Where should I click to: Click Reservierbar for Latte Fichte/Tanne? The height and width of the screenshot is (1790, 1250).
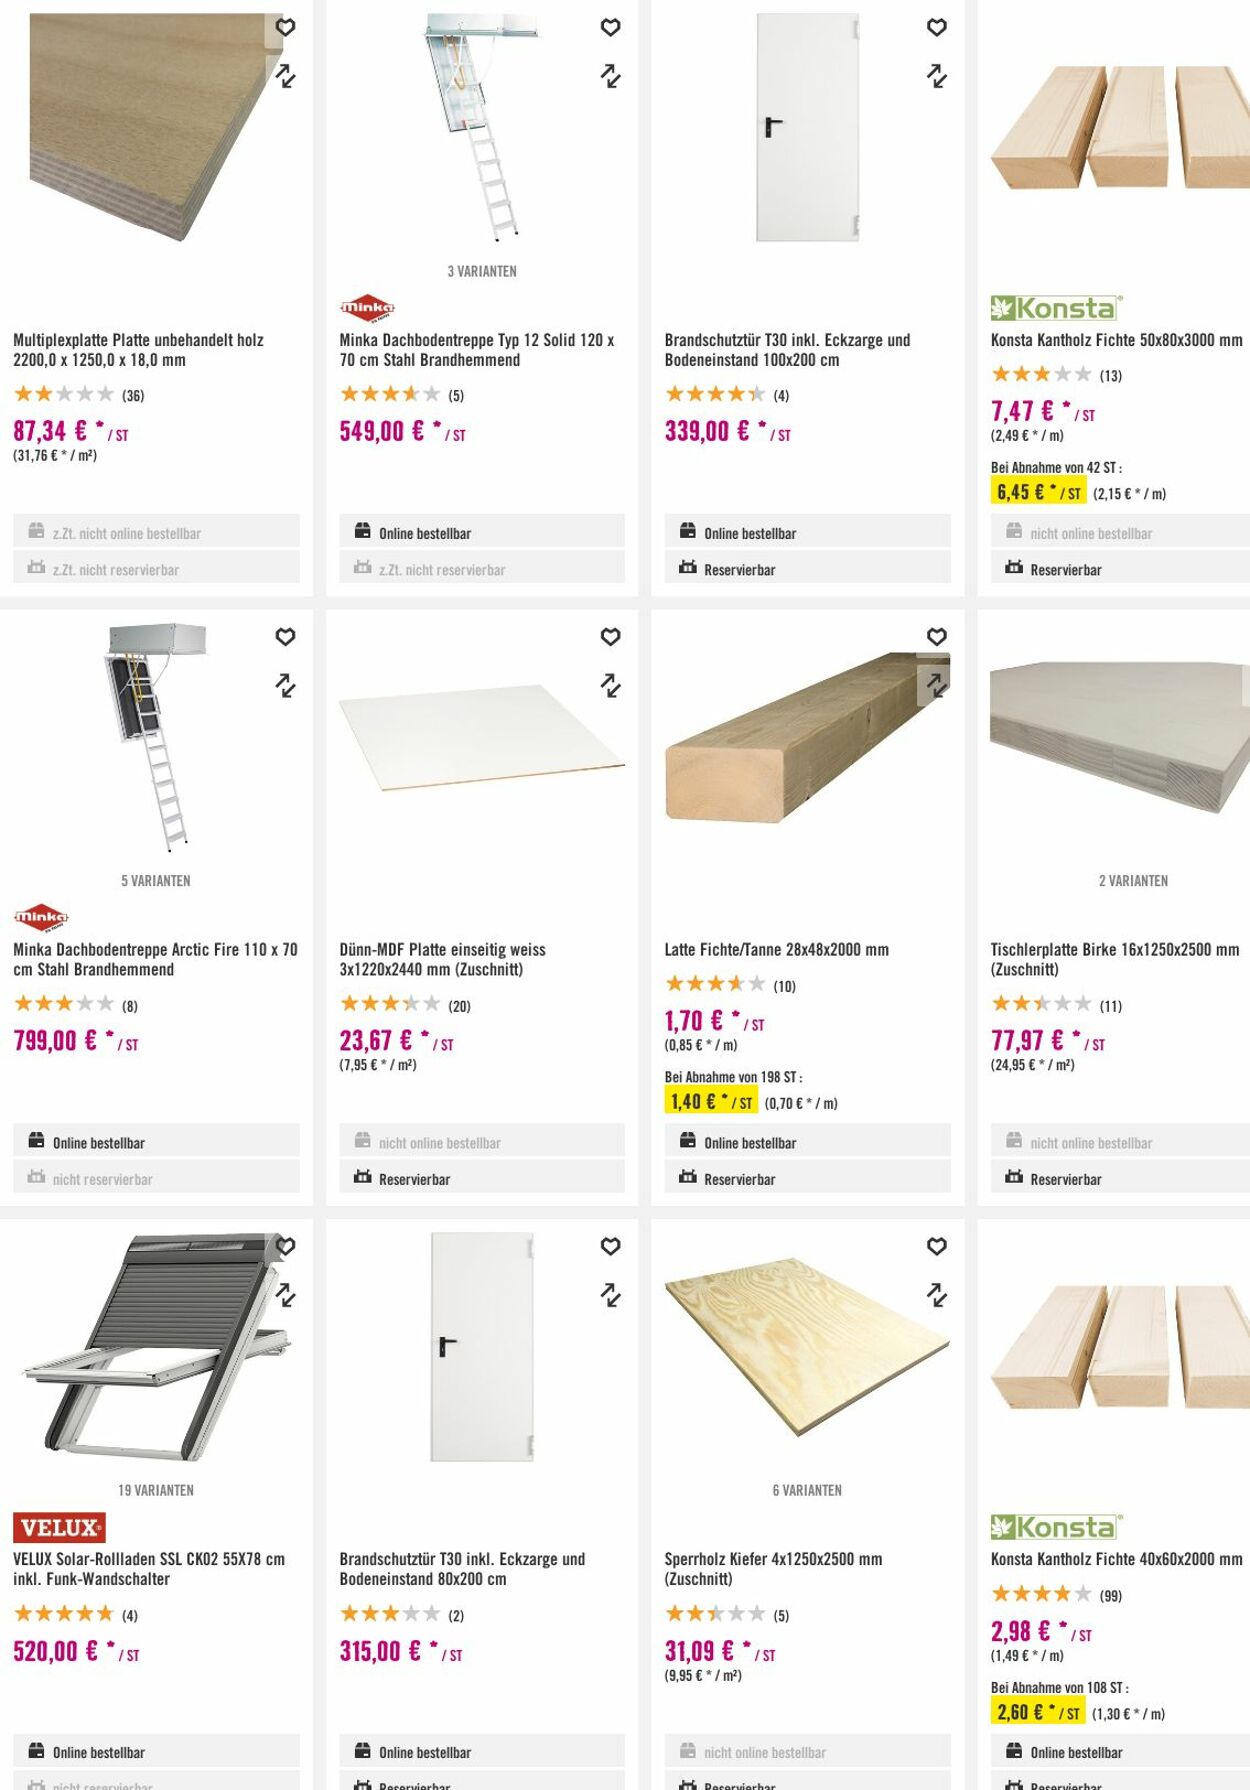pos(807,1179)
